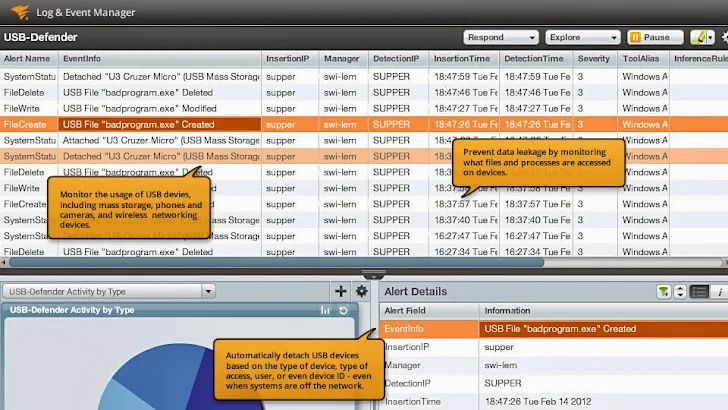
Task: Sort by EventInfo column header
Action: click(x=159, y=59)
